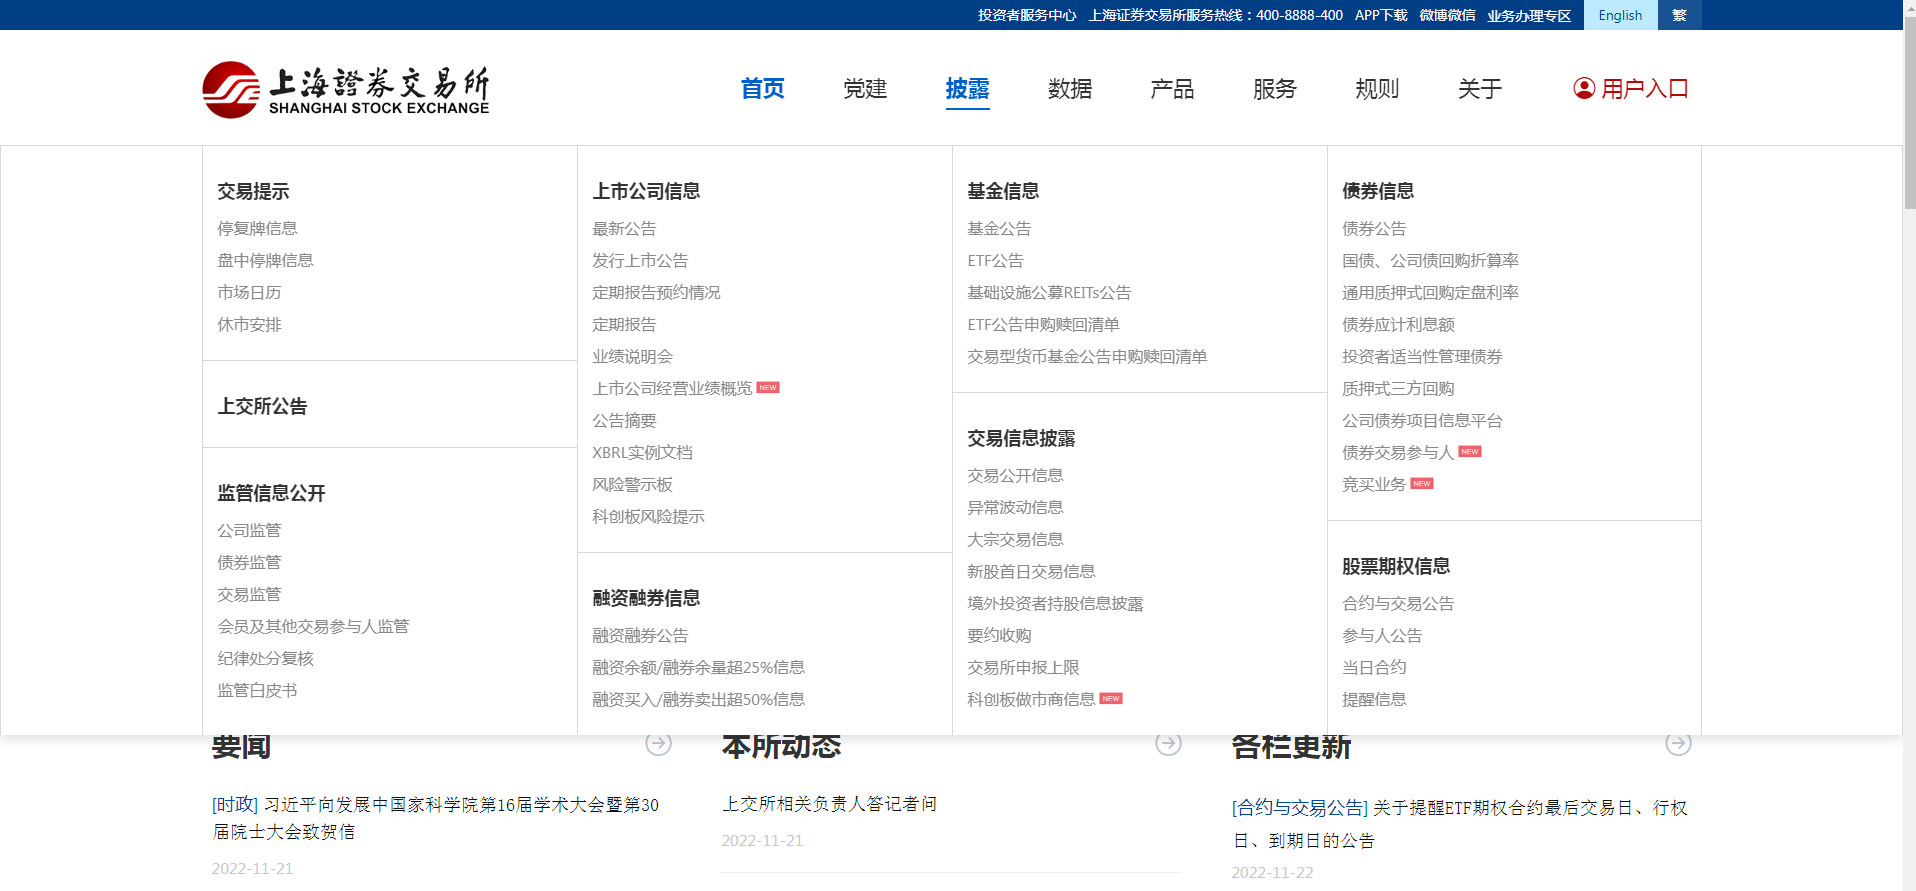Open 债券监管 link
Image resolution: width=1916 pixels, height=891 pixels.
[x=249, y=562]
